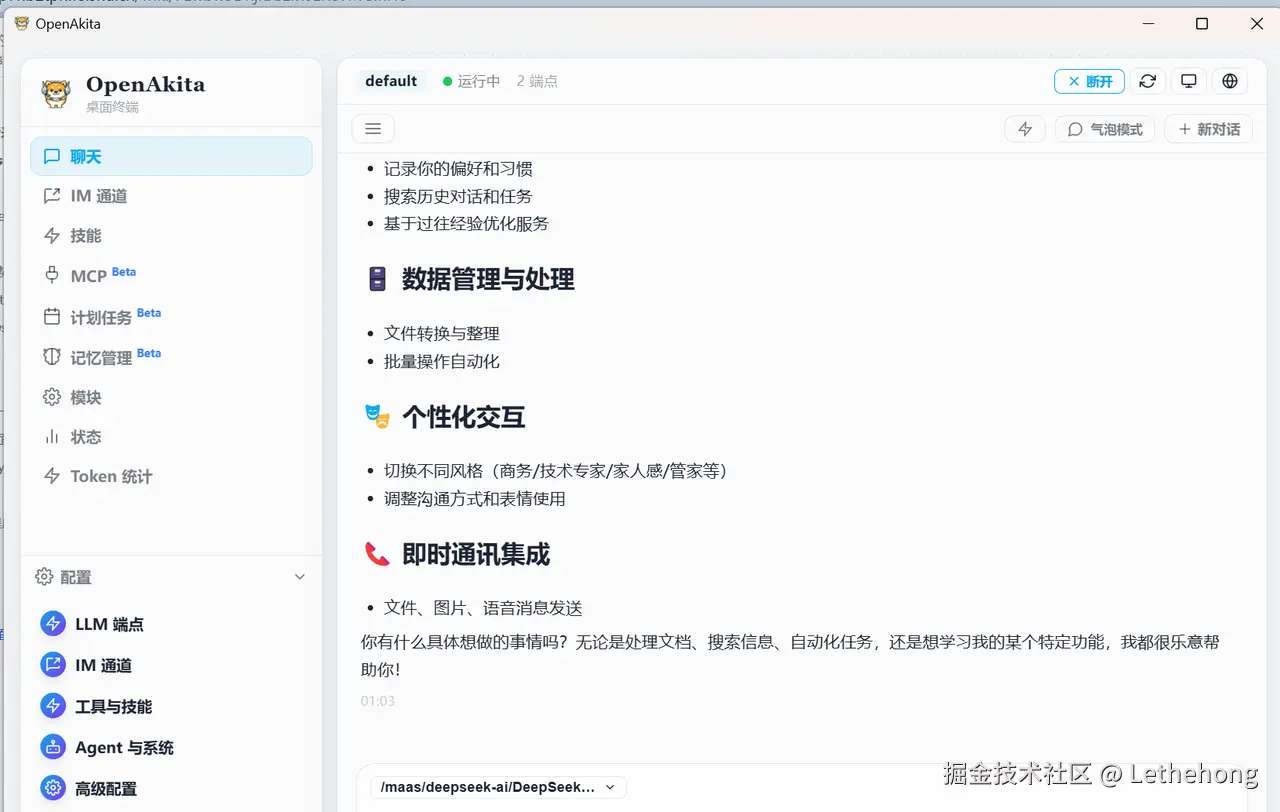Click the 文件、图片、语音消息发送 list item
Image resolution: width=1280 pixels, height=812 pixels.
tap(483, 608)
